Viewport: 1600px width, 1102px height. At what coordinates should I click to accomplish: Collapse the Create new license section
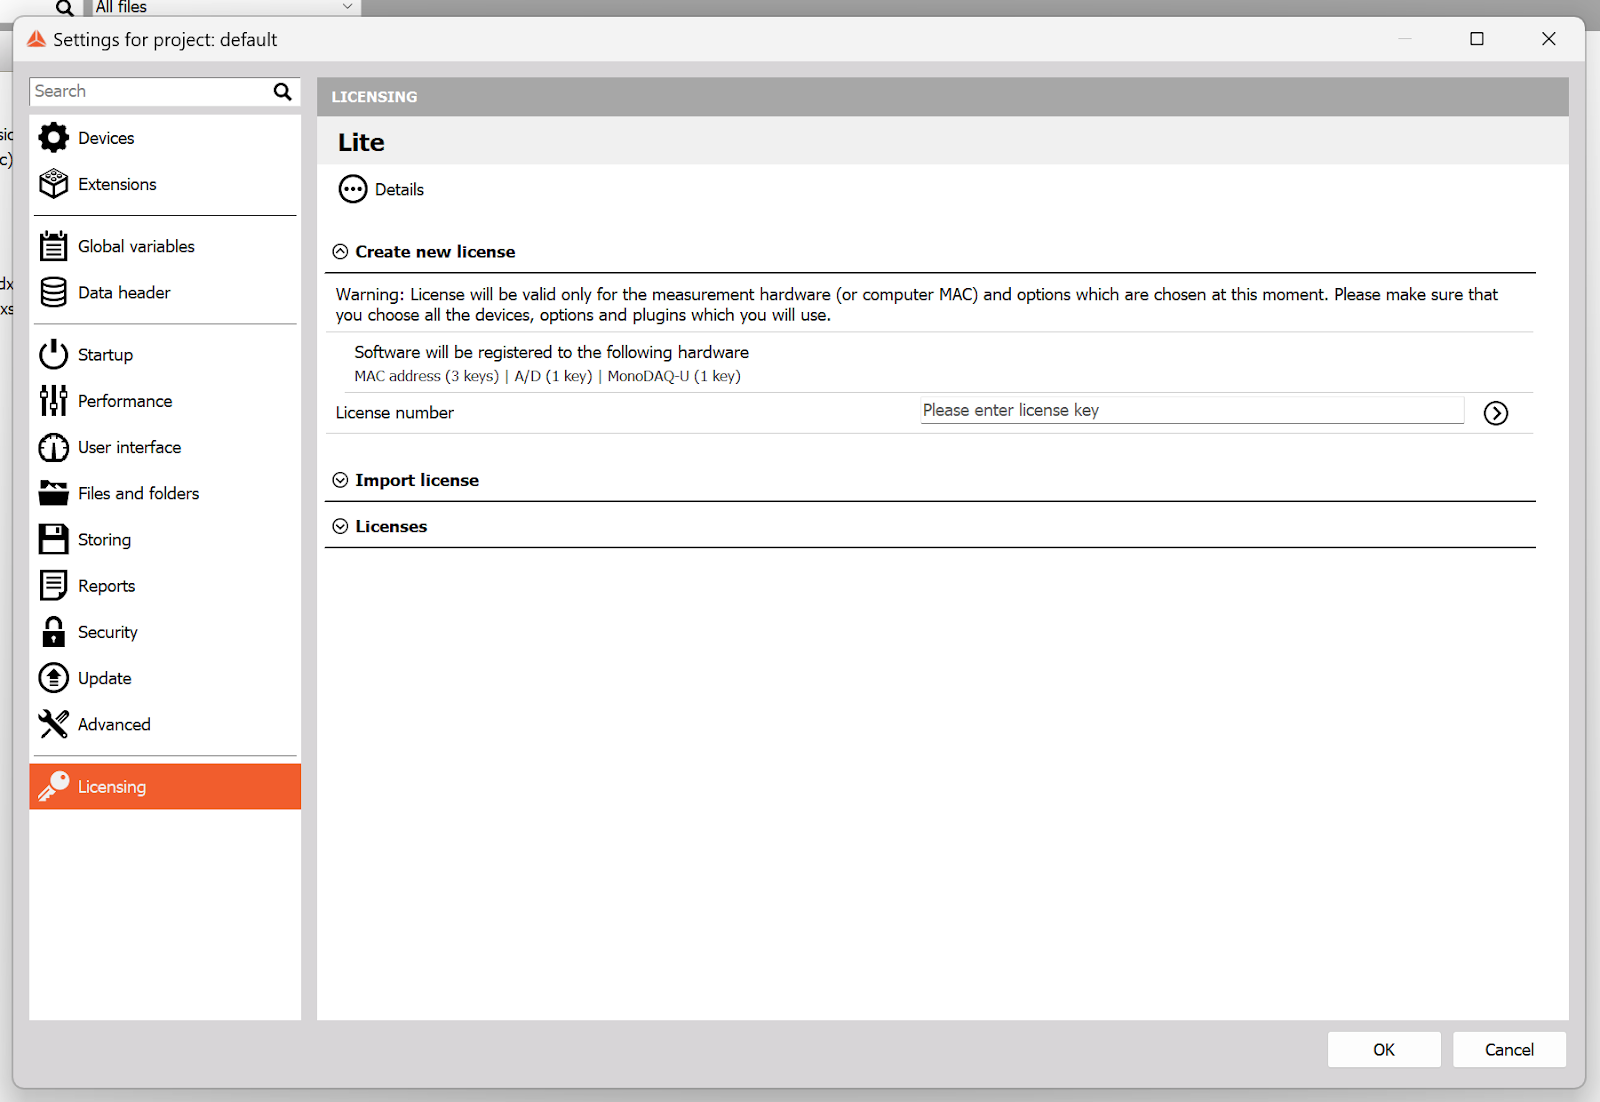click(x=340, y=252)
